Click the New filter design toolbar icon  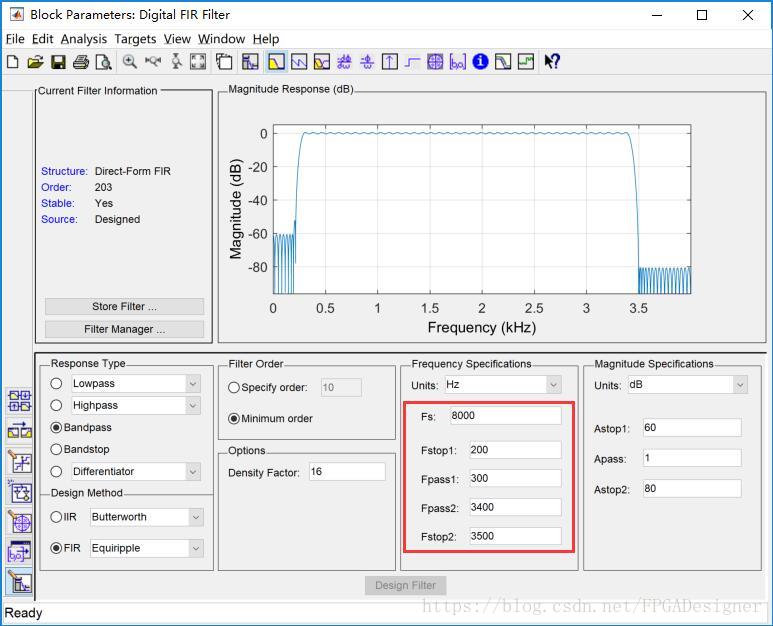click(13, 62)
